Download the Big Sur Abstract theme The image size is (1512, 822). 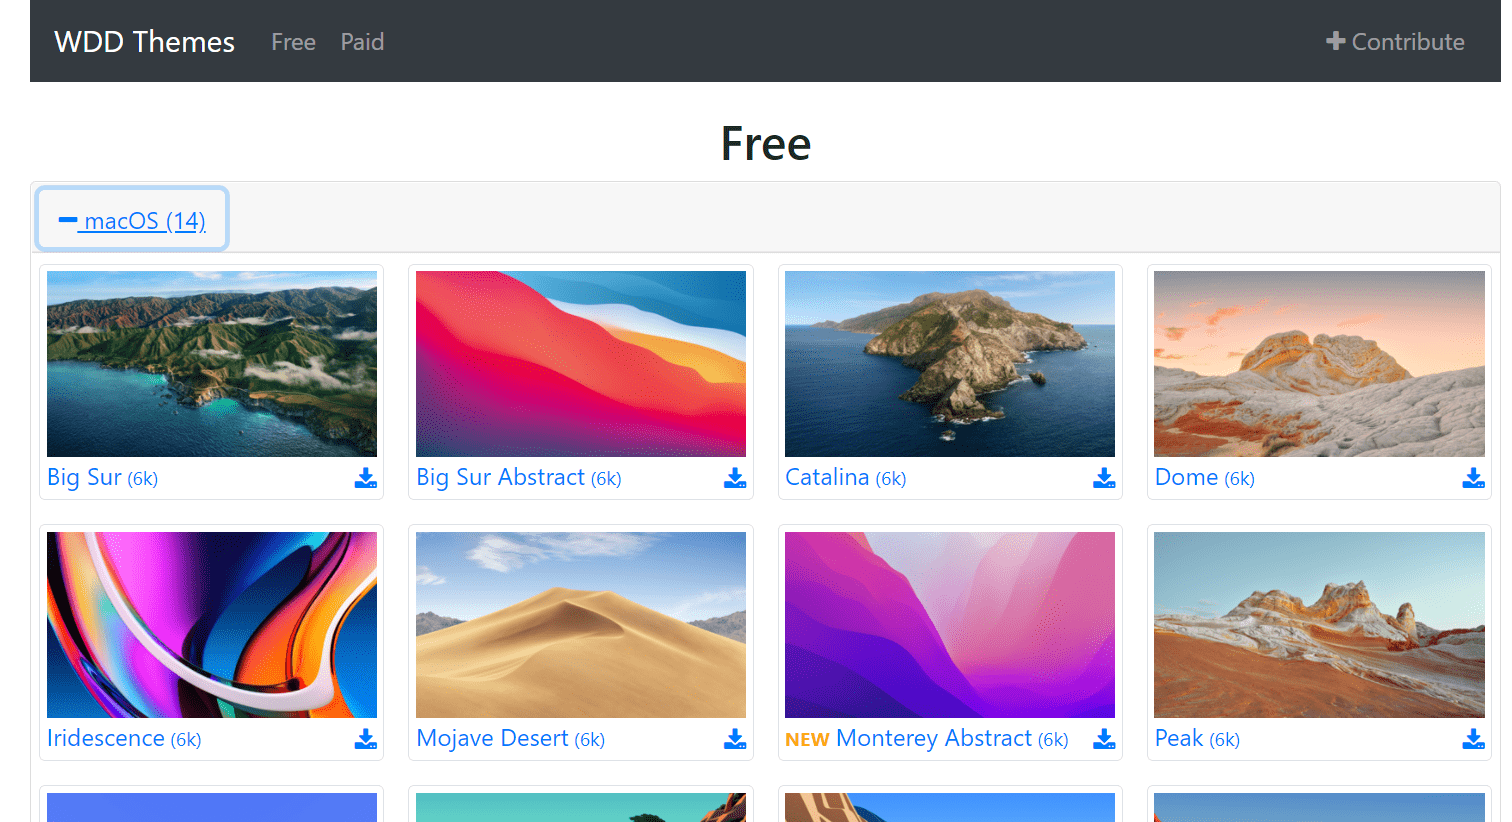point(735,478)
